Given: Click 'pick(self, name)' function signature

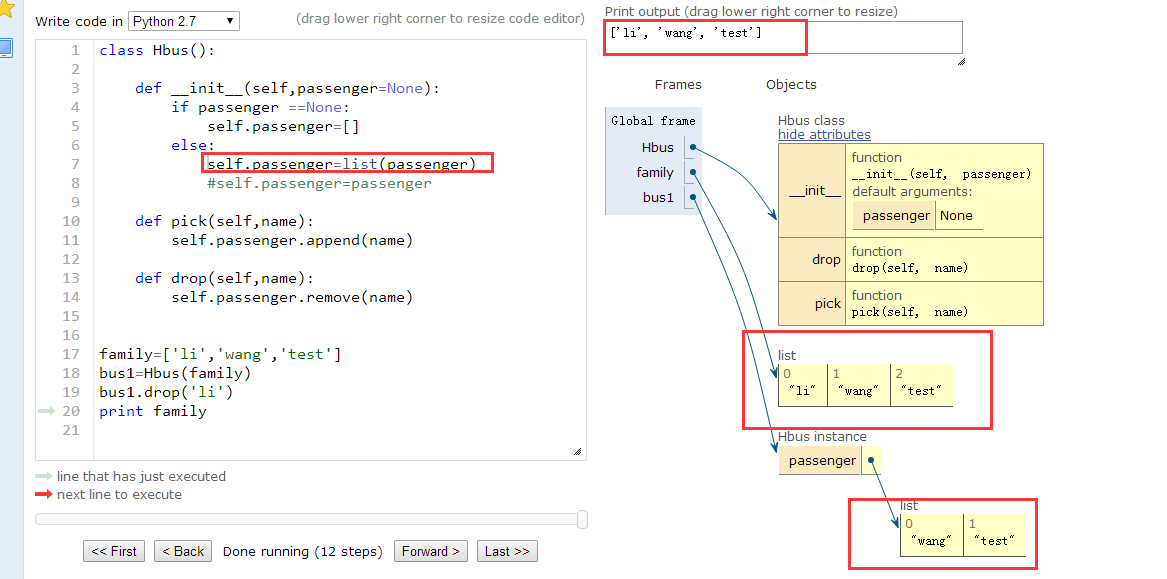Looking at the screenshot, I should coord(910,312).
